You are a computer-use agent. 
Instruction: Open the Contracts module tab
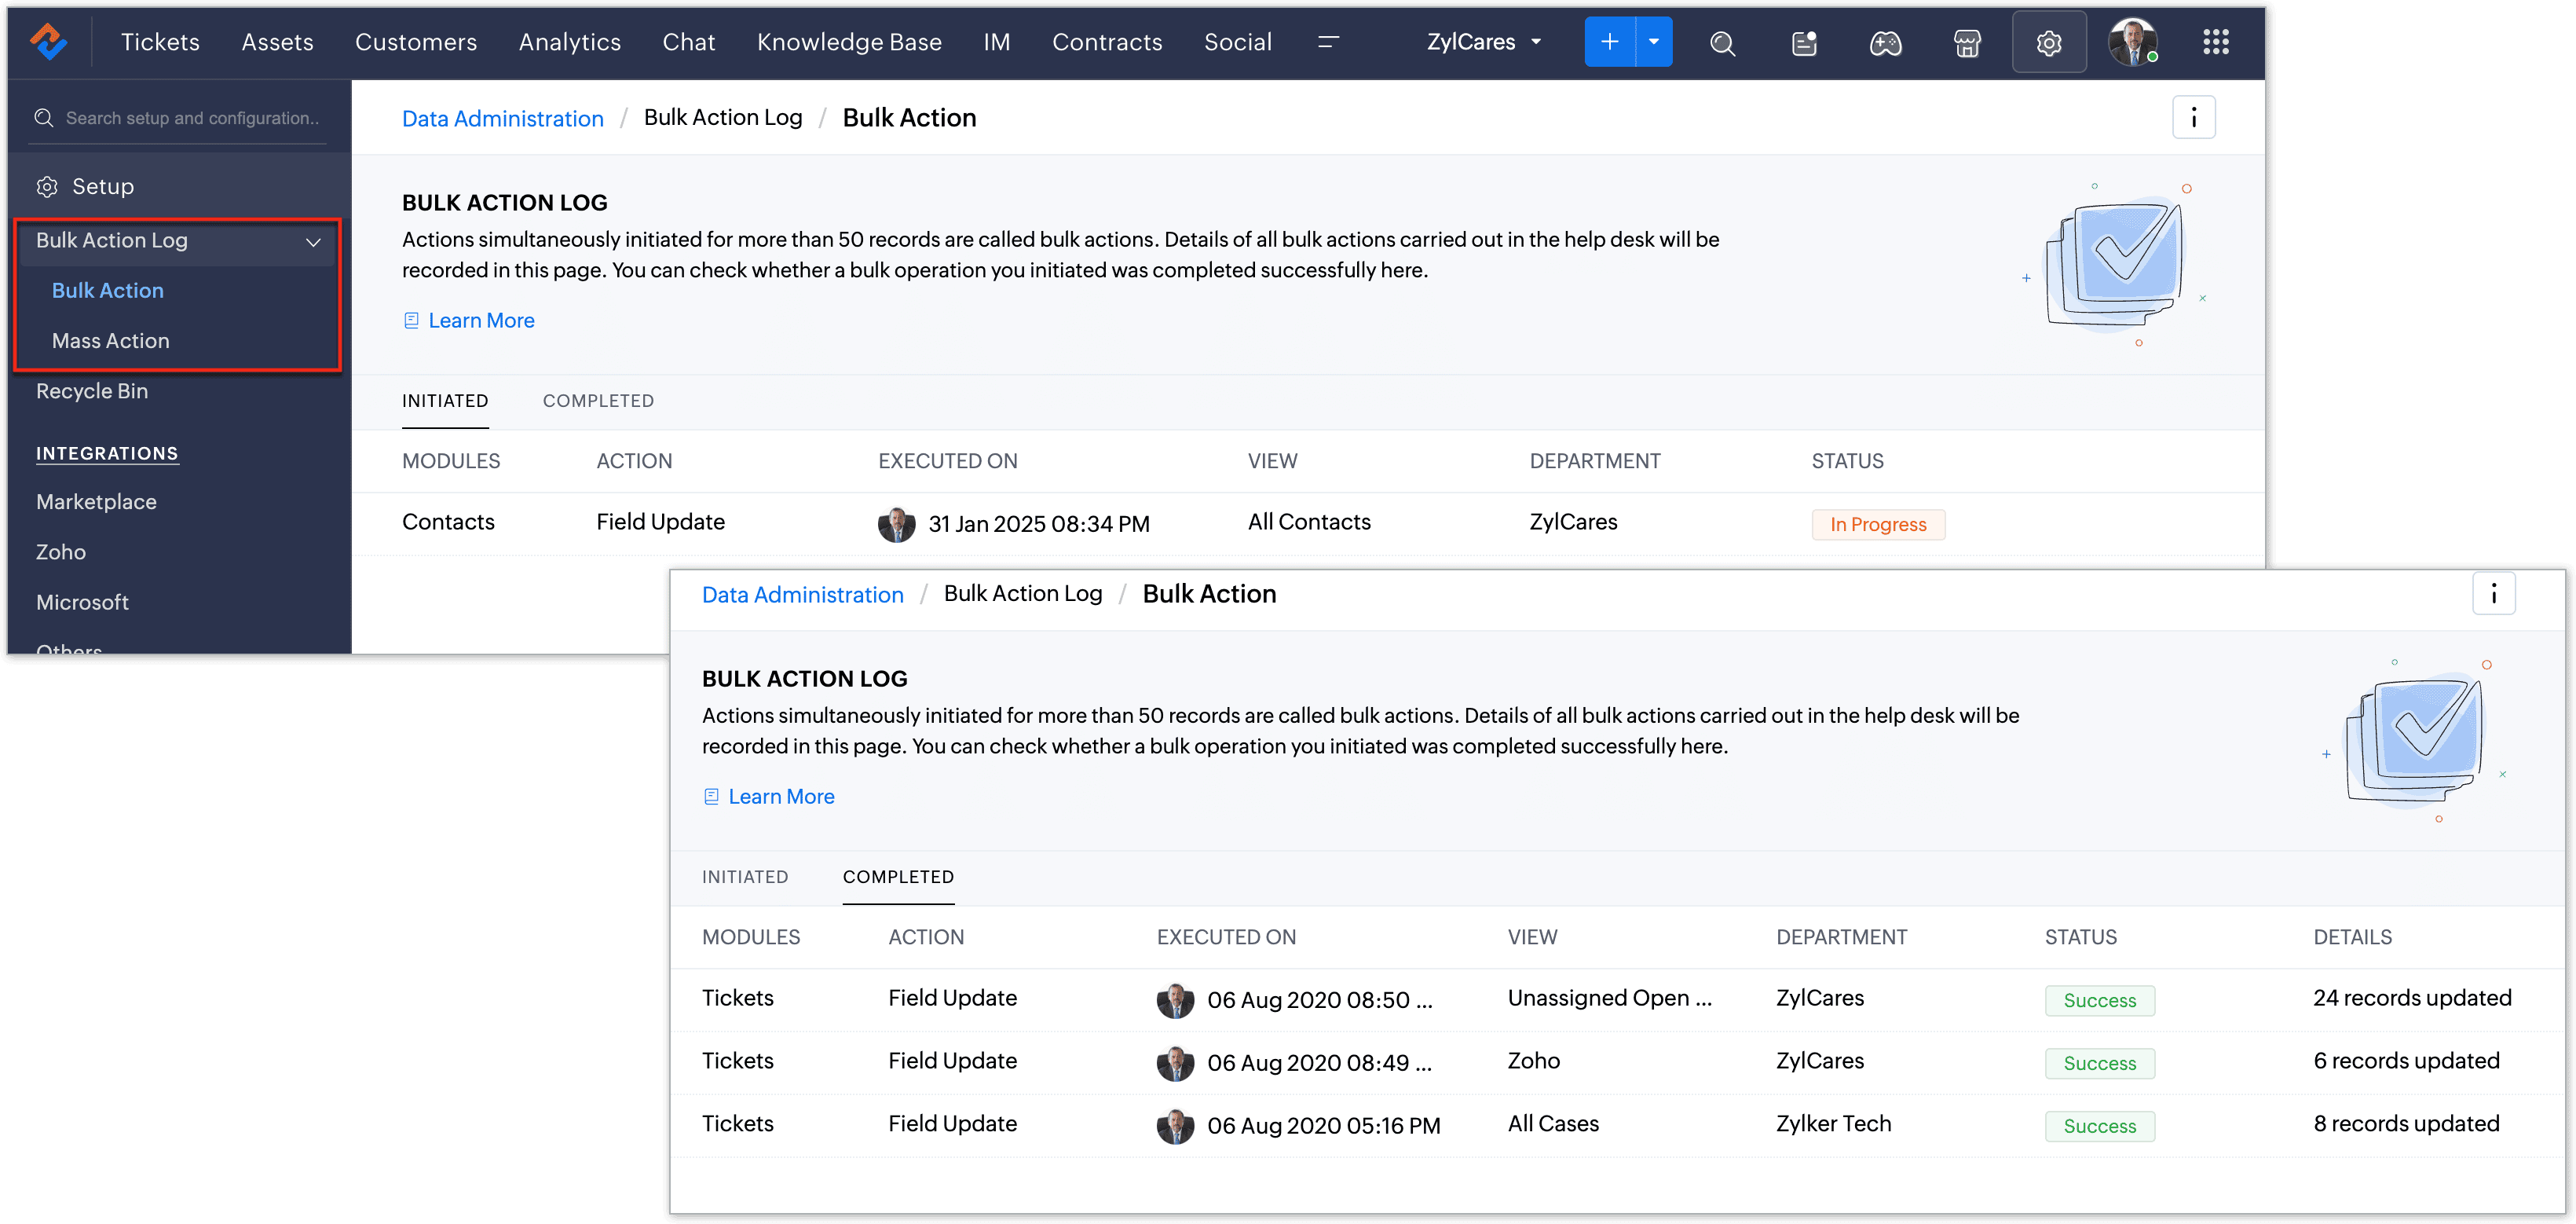(x=1107, y=42)
